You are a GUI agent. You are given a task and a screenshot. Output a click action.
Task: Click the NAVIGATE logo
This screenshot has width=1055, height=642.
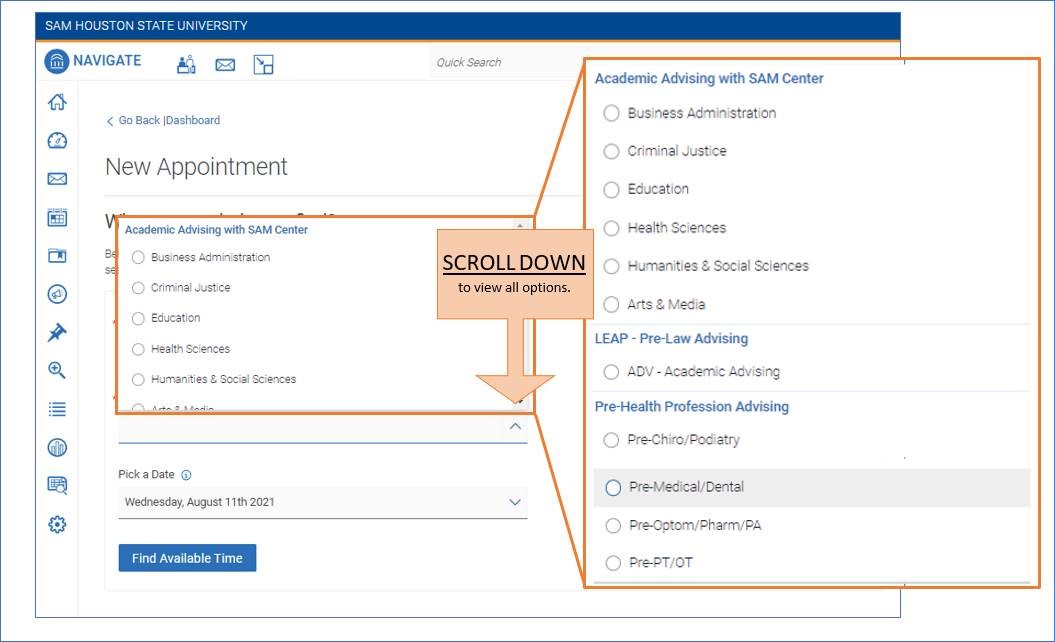(x=93, y=61)
